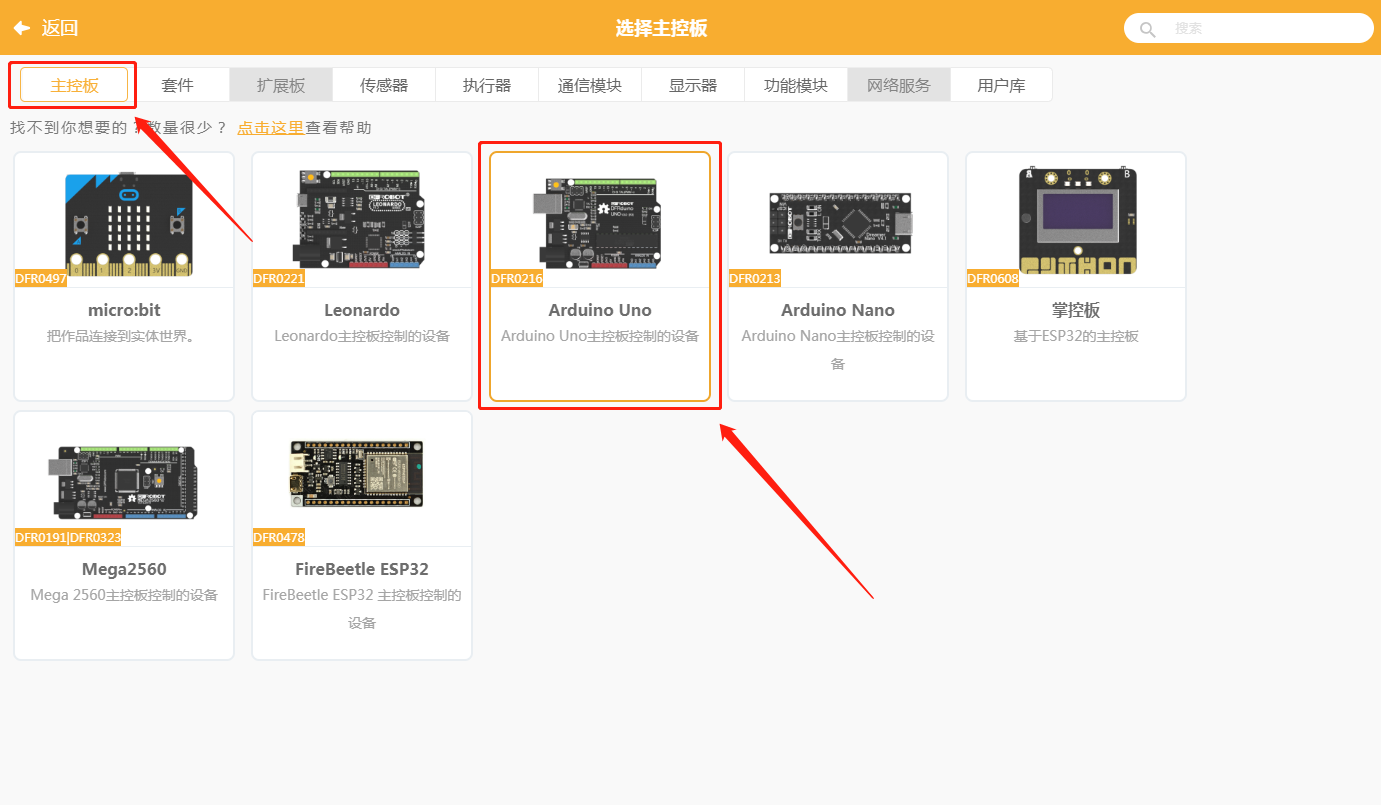Click the search magnifier icon

click(x=1148, y=29)
